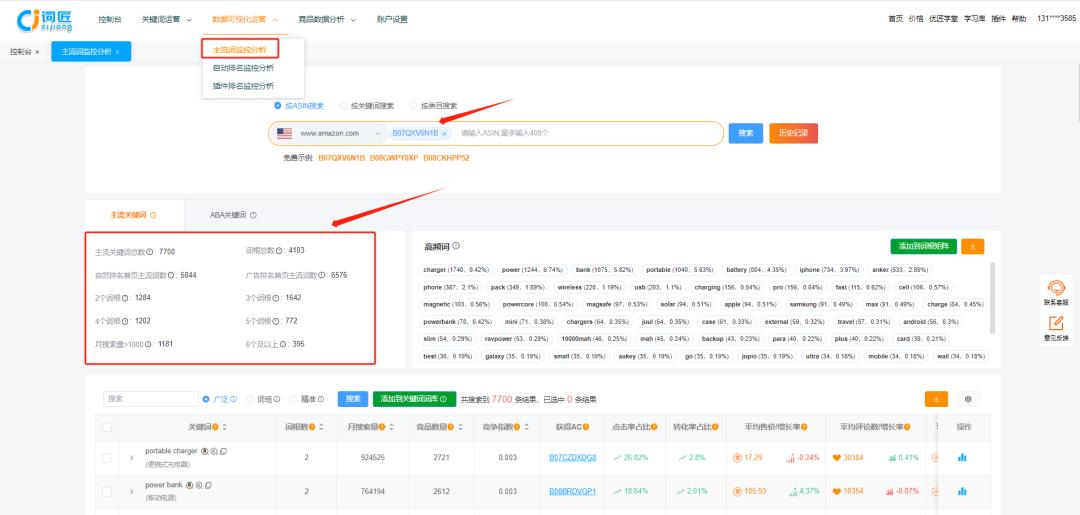Click help icon on 获得AC column
1080x515 pixels.
click(x=585, y=428)
